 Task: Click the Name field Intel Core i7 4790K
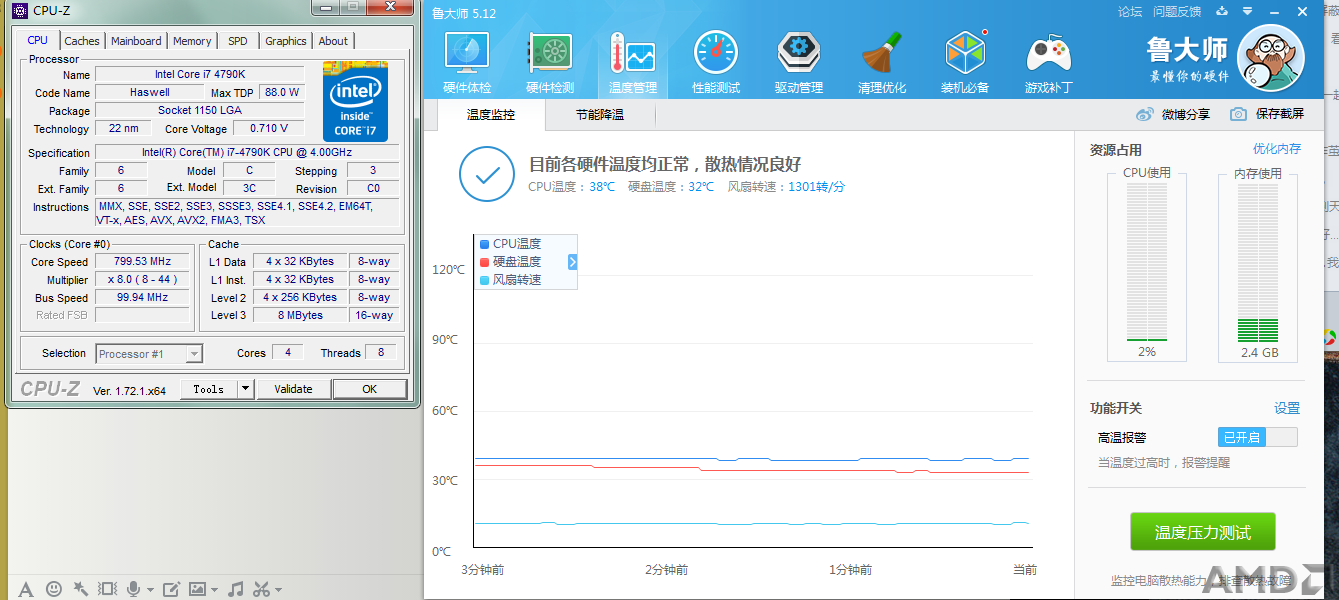click(199, 75)
